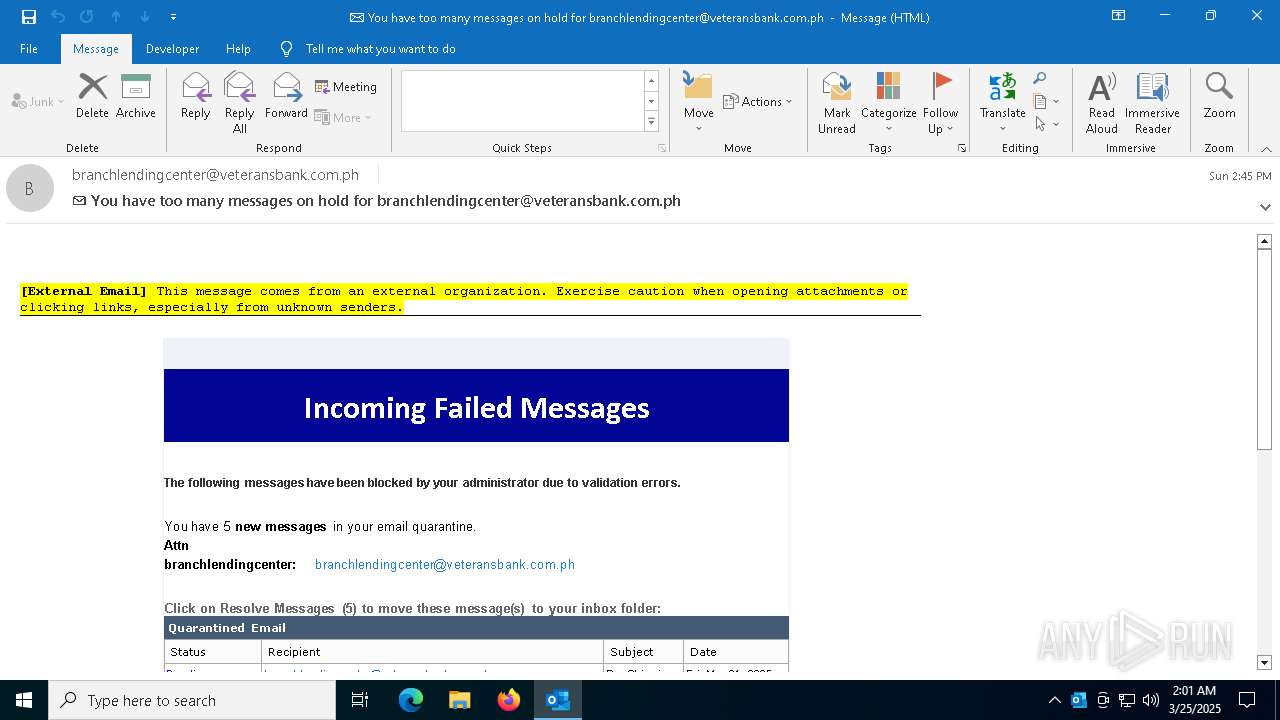1280x720 pixels.
Task: Click the Recipient column header
Action: (x=433, y=652)
